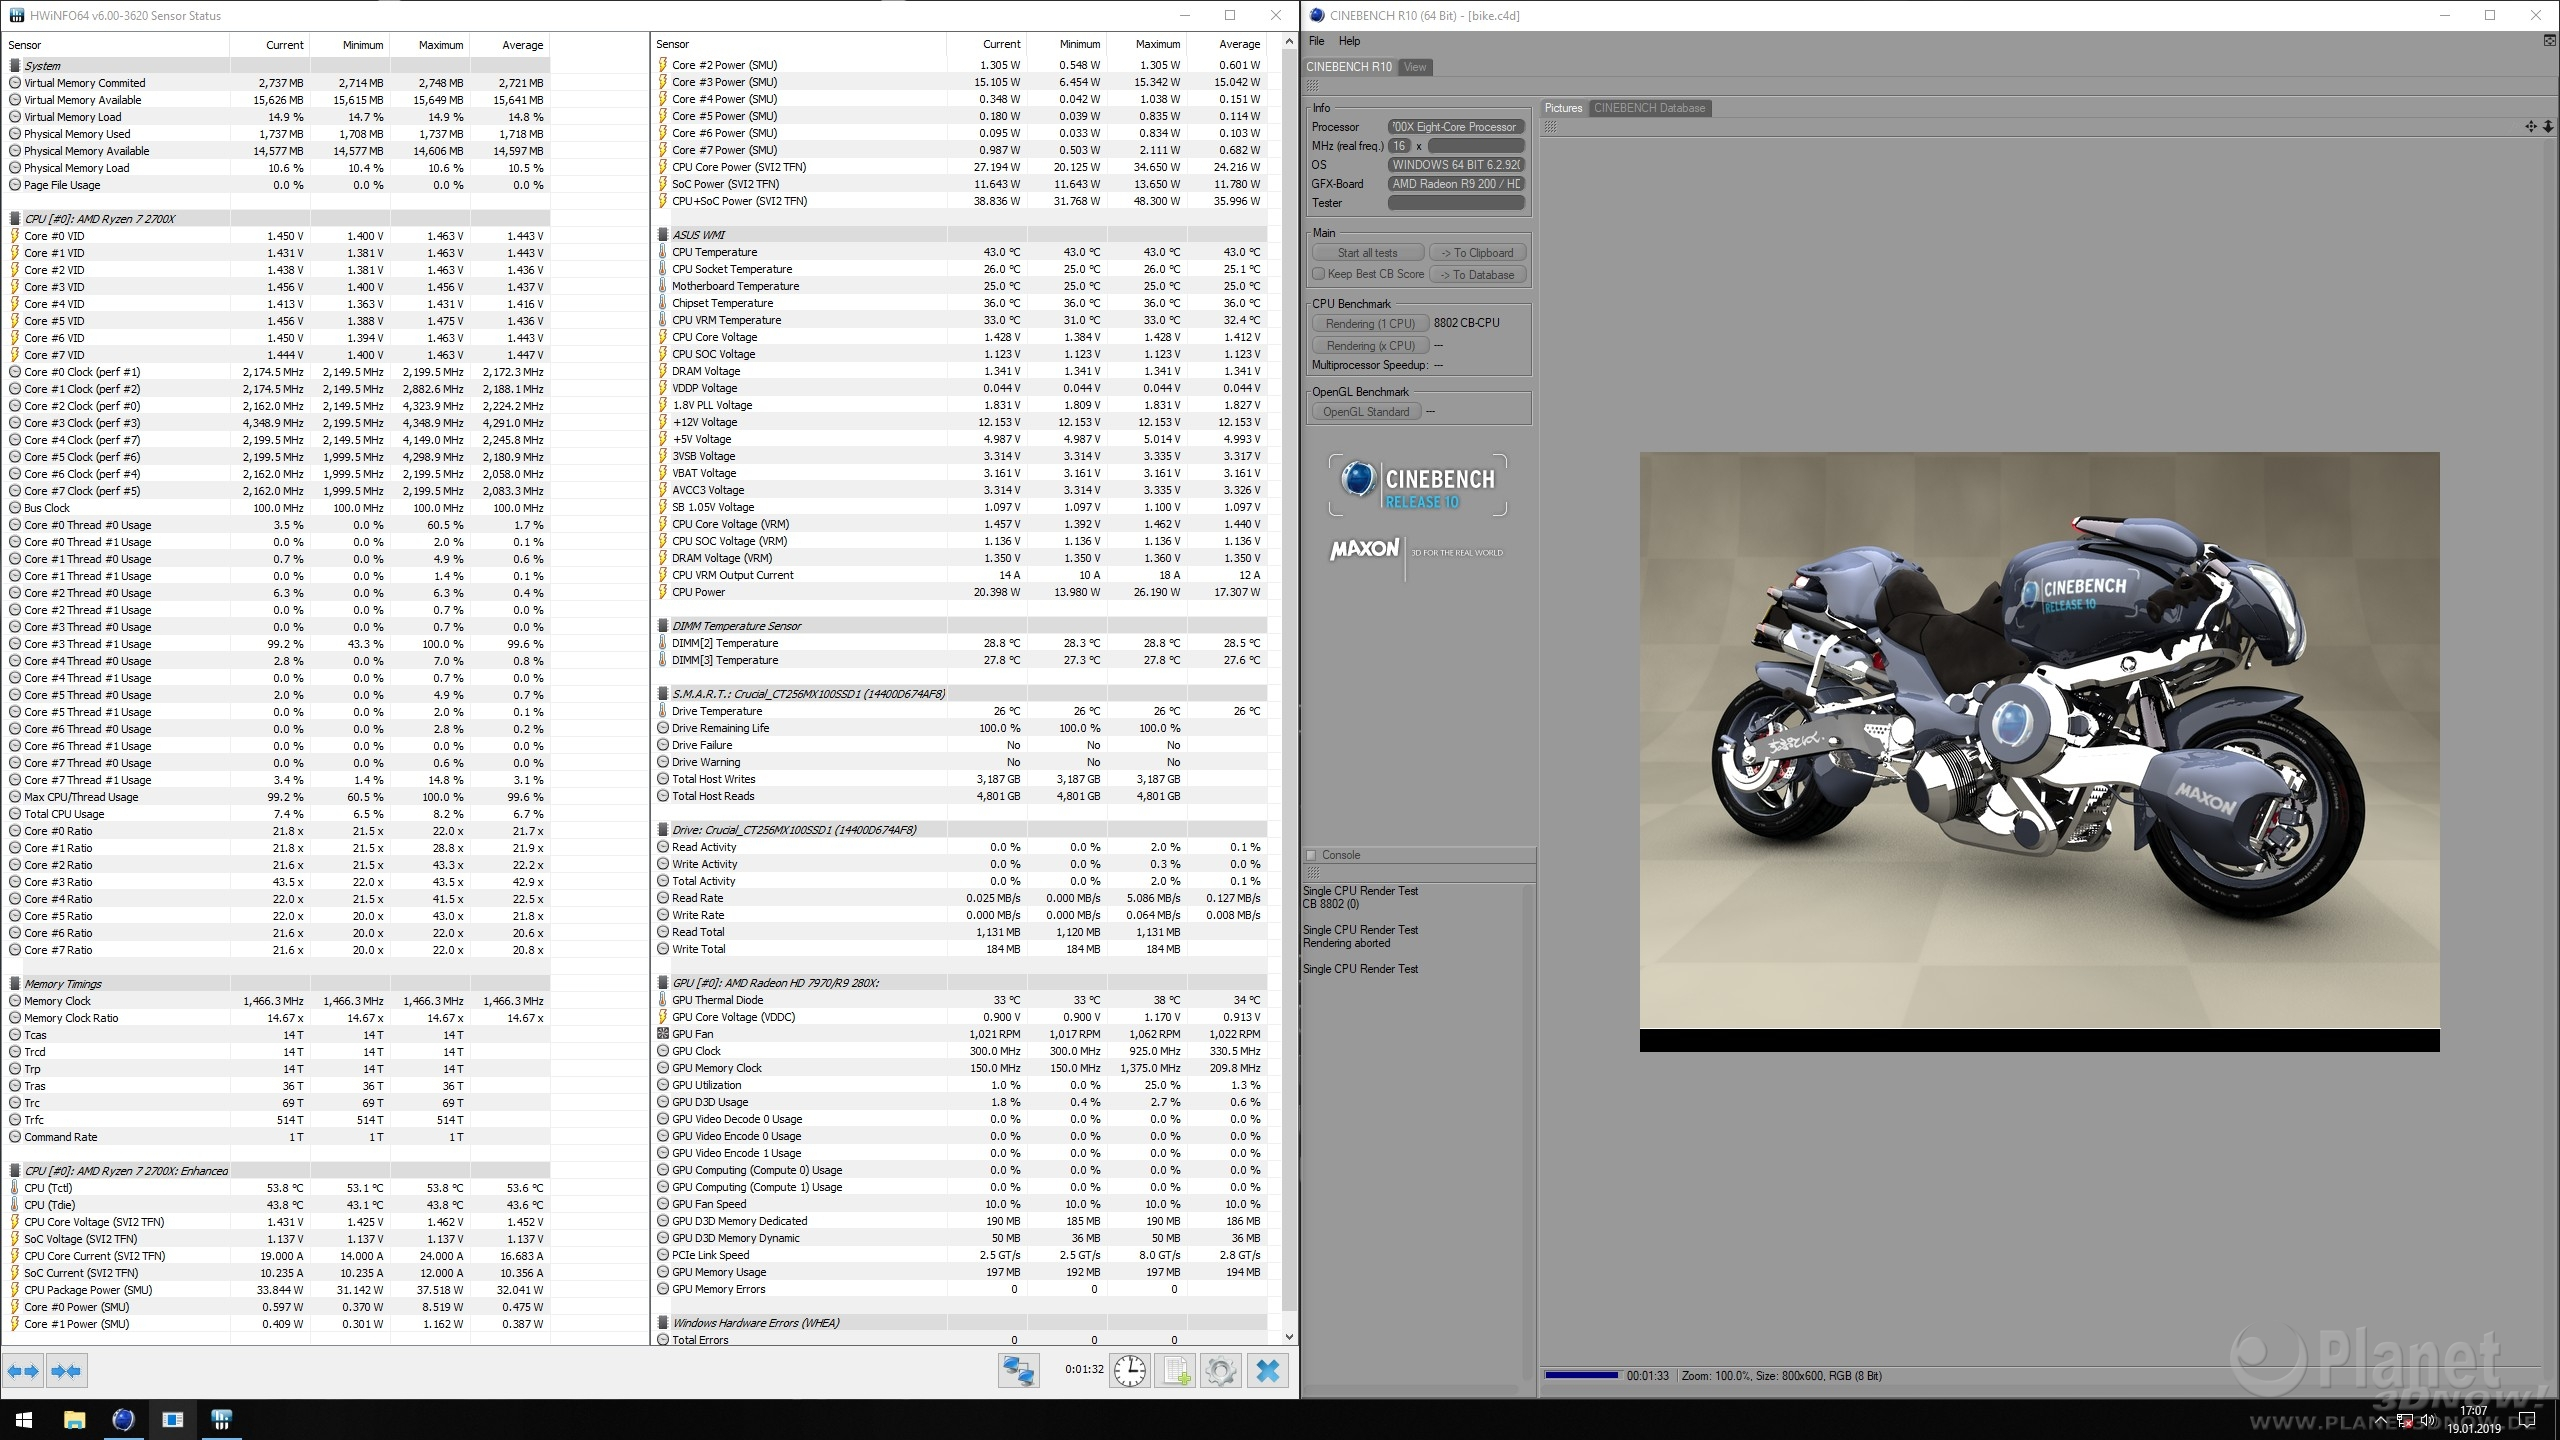2560x1440 pixels.
Task: Reset sensor min/max values with clock icon
Action: coord(1130,1371)
